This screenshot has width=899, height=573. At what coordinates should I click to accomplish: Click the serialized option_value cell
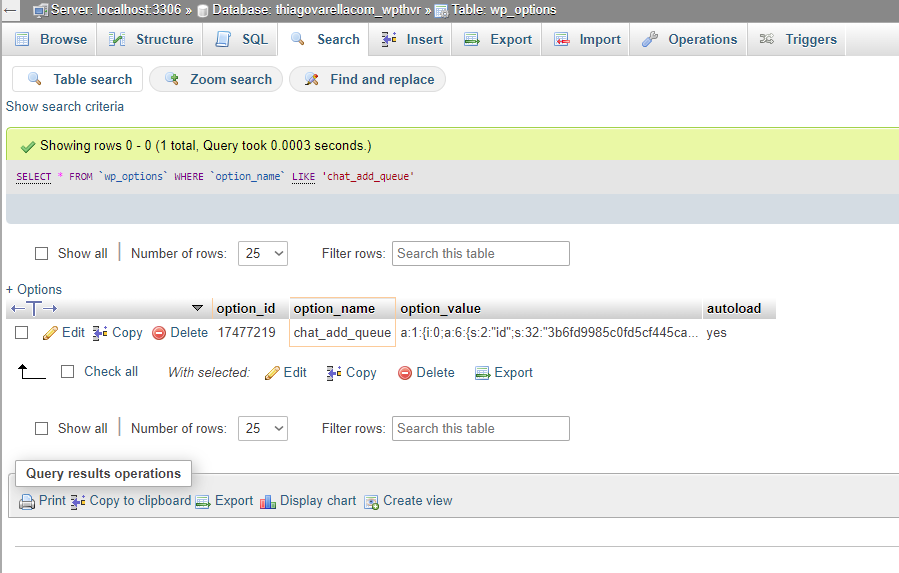(549, 333)
